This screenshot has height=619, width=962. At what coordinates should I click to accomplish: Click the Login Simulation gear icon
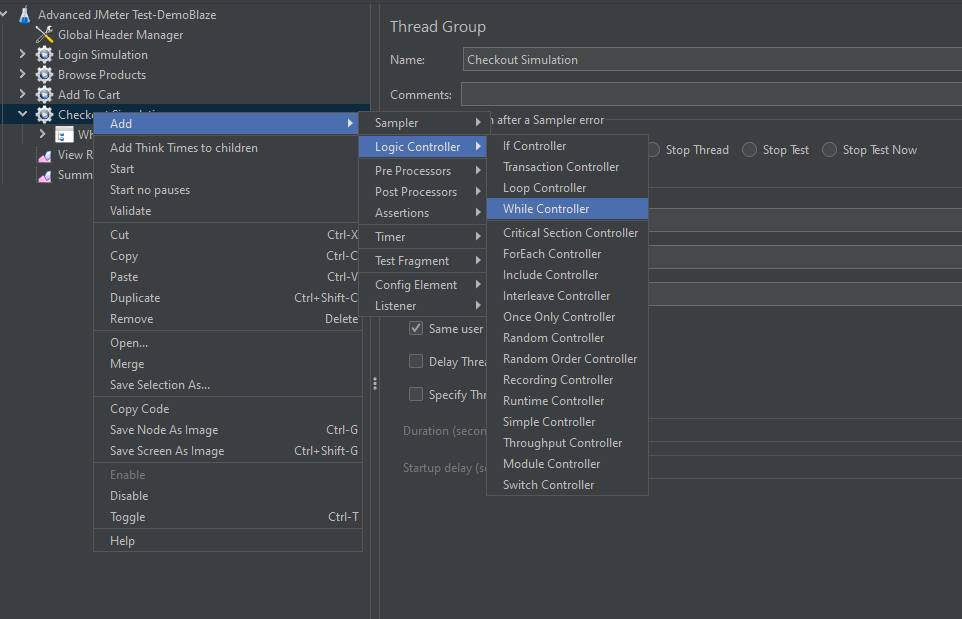coord(44,55)
